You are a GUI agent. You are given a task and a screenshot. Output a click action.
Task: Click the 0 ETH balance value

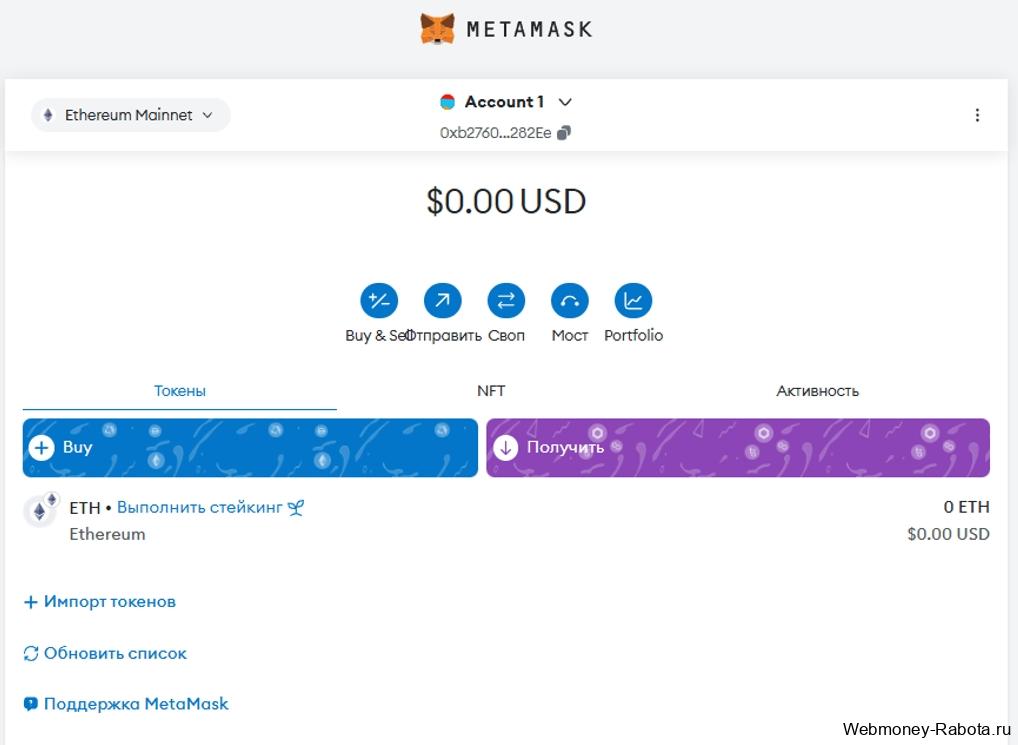[966, 507]
